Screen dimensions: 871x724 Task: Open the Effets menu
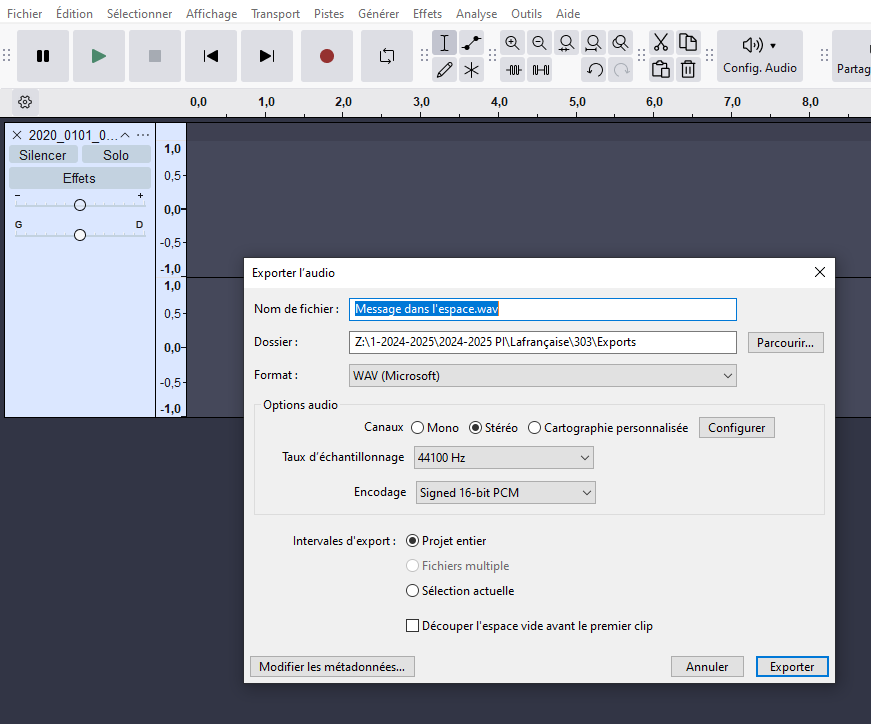tap(427, 14)
